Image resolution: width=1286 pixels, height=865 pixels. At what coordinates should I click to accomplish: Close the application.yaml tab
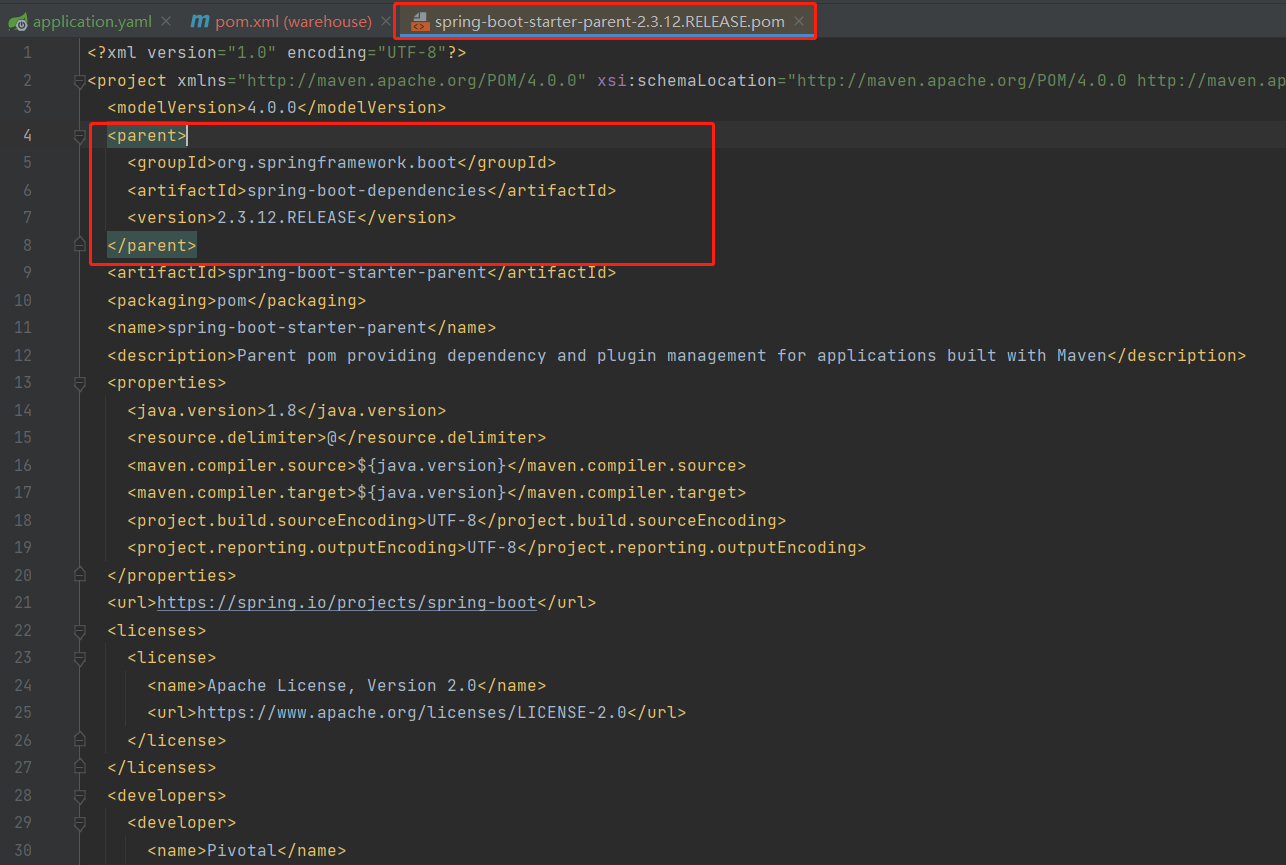tap(166, 21)
